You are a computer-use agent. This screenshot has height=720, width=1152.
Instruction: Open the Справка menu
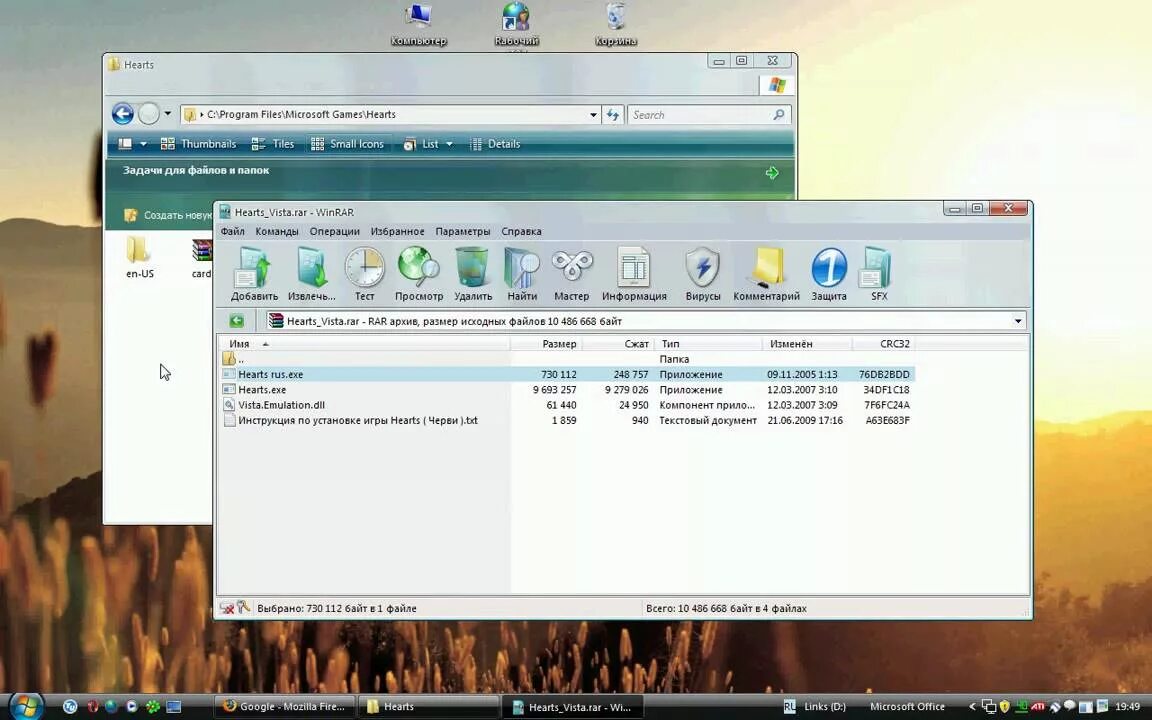click(522, 231)
